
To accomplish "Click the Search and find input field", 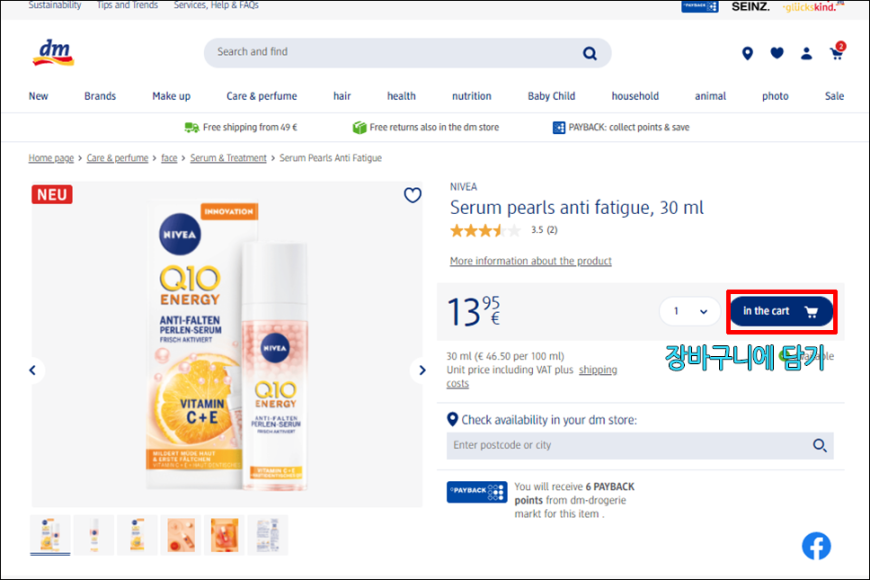I will point(408,53).
